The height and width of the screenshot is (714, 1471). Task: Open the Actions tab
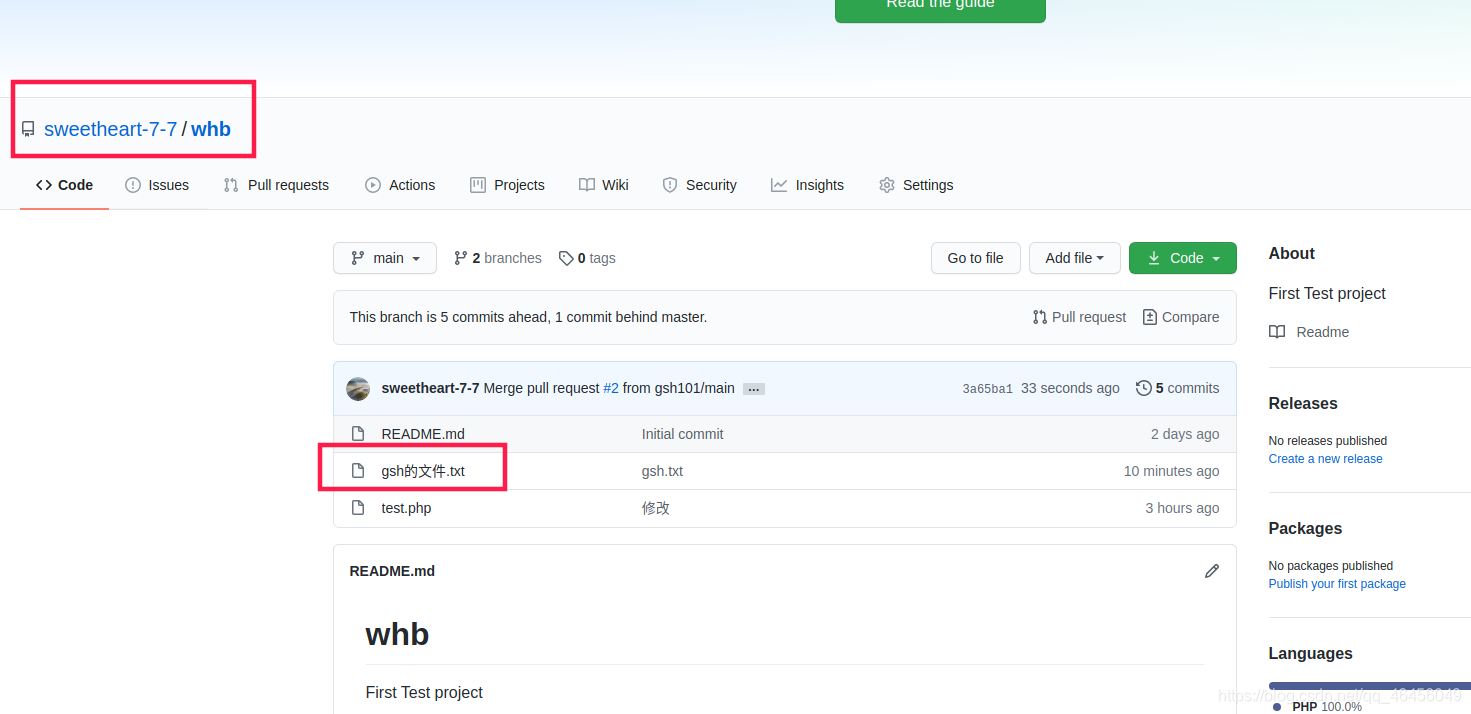coord(400,185)
